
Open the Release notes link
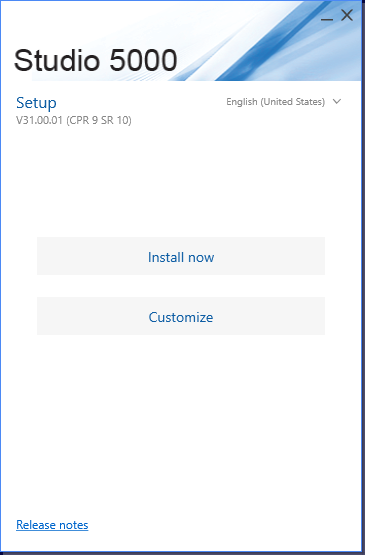point(52,525)
